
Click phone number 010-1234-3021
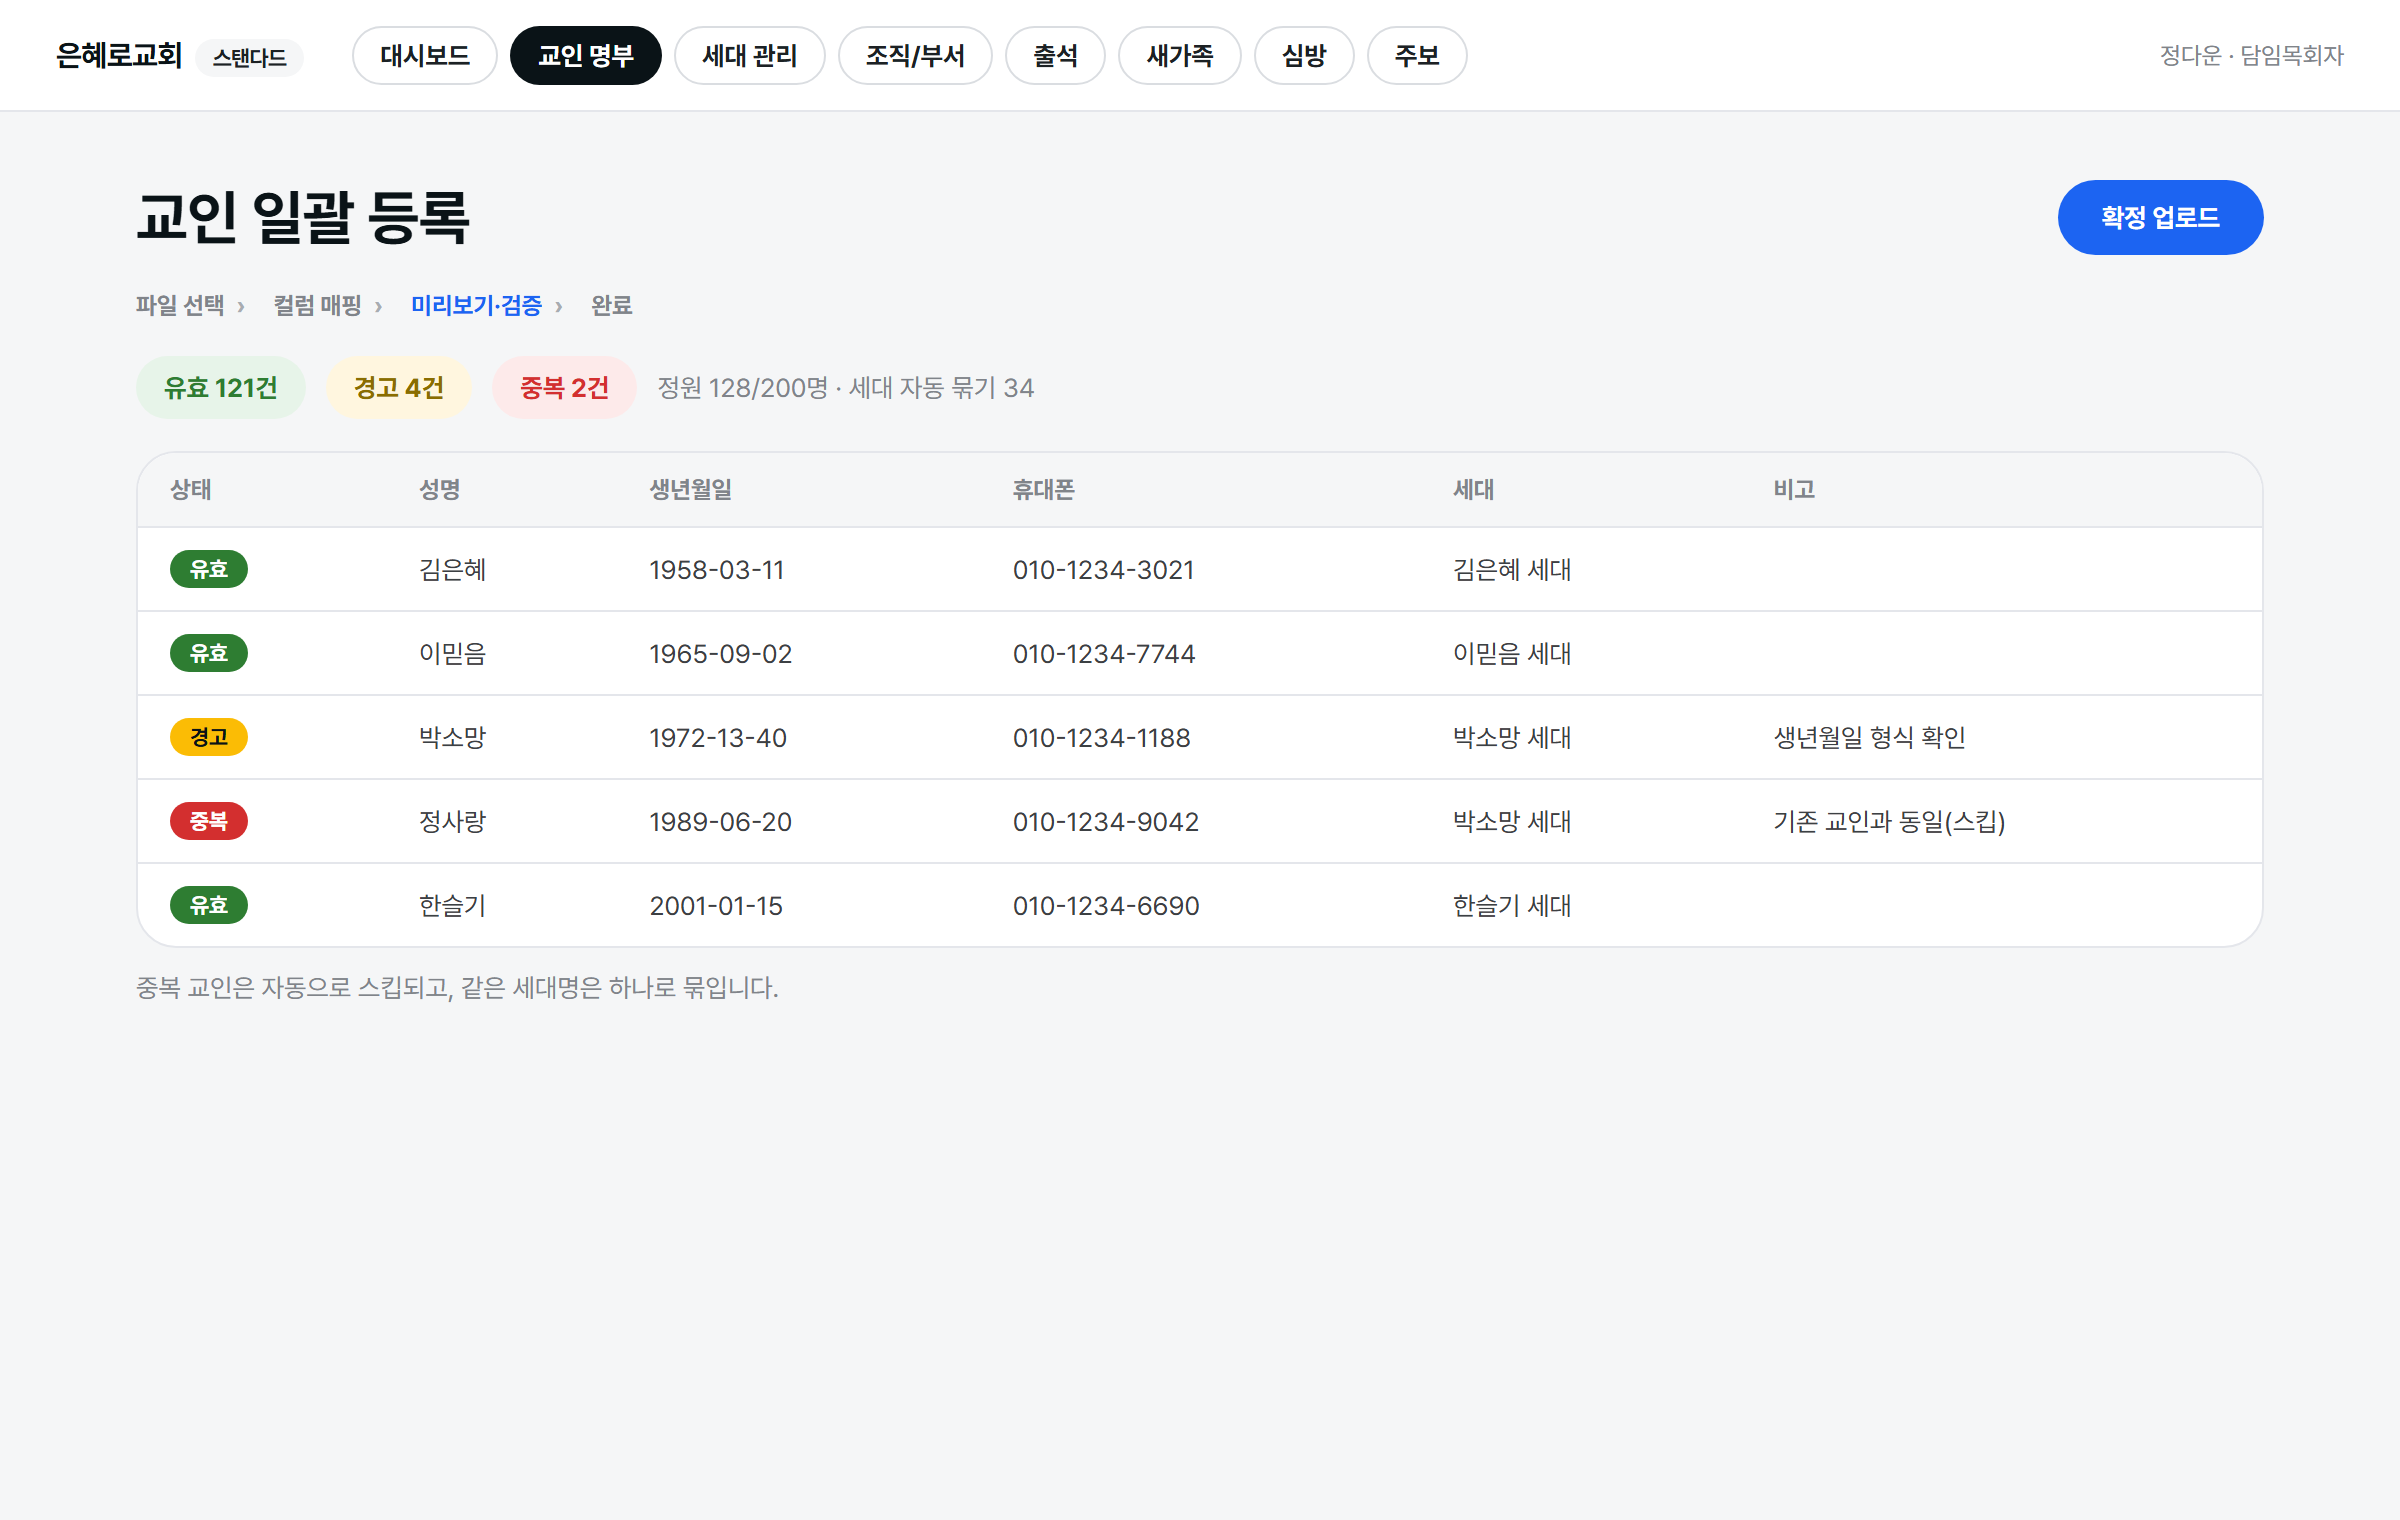click(1104, 570)
